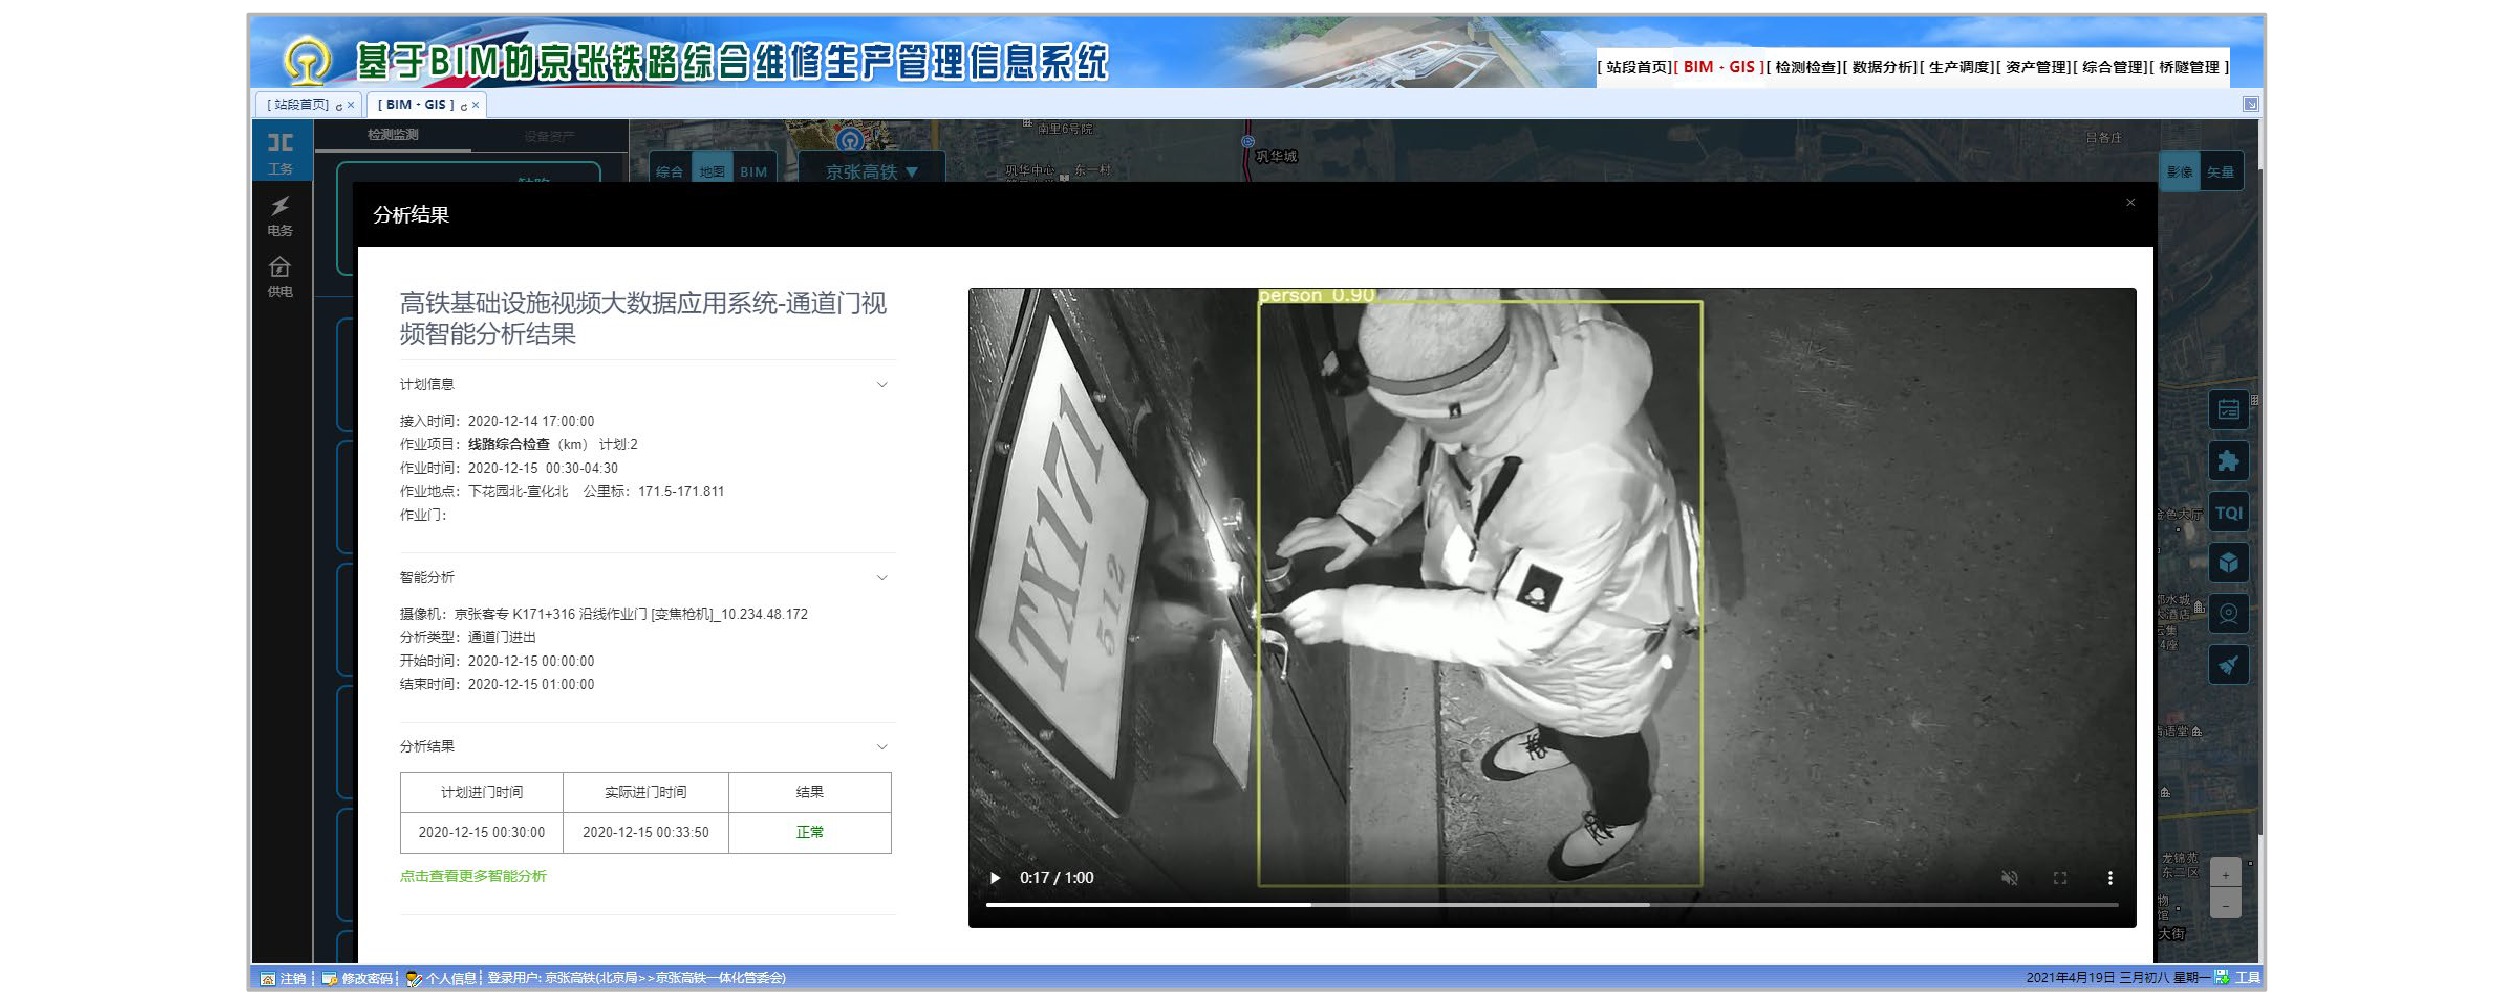The height and width of the screenshot is (1007, 2520).
Task: Click the page vertical scrollbar
Action: pyautogui.click(x=2259, y=500)
